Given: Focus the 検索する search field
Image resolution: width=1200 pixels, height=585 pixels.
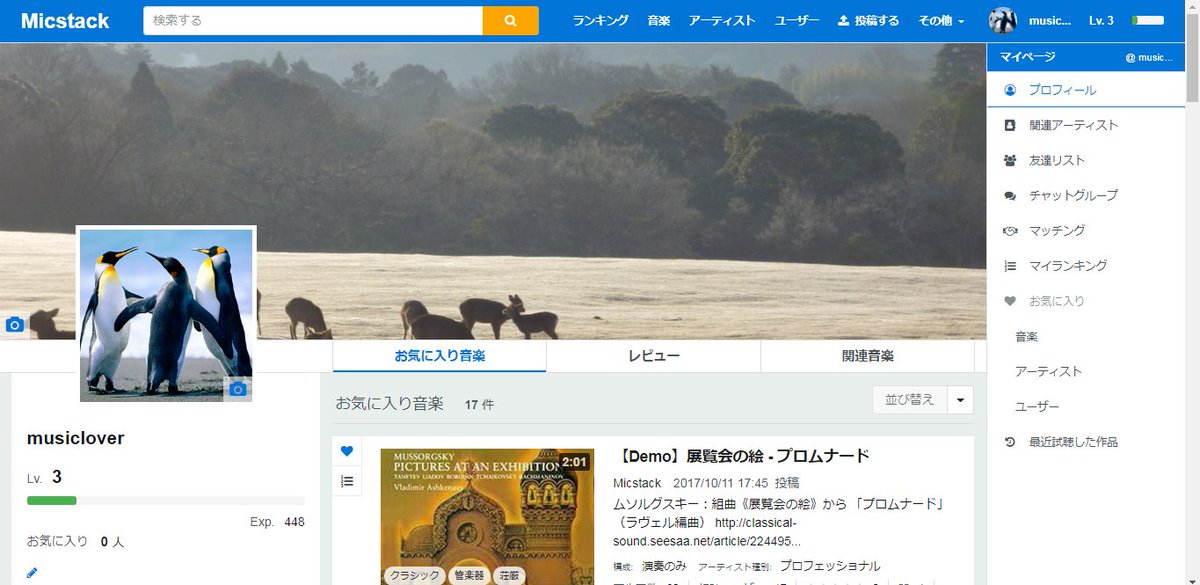Looking at the screenshot, I should tap(313, 20).
